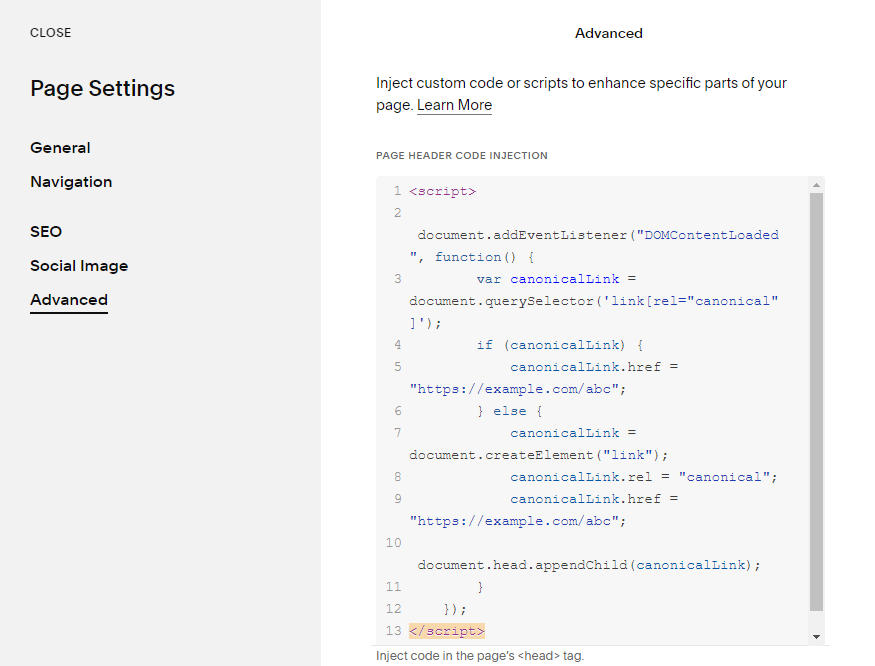
Task: Click the PAGE HEADER CODE INJECTION label
Action: pyautogui.click(x=462, y=155)
